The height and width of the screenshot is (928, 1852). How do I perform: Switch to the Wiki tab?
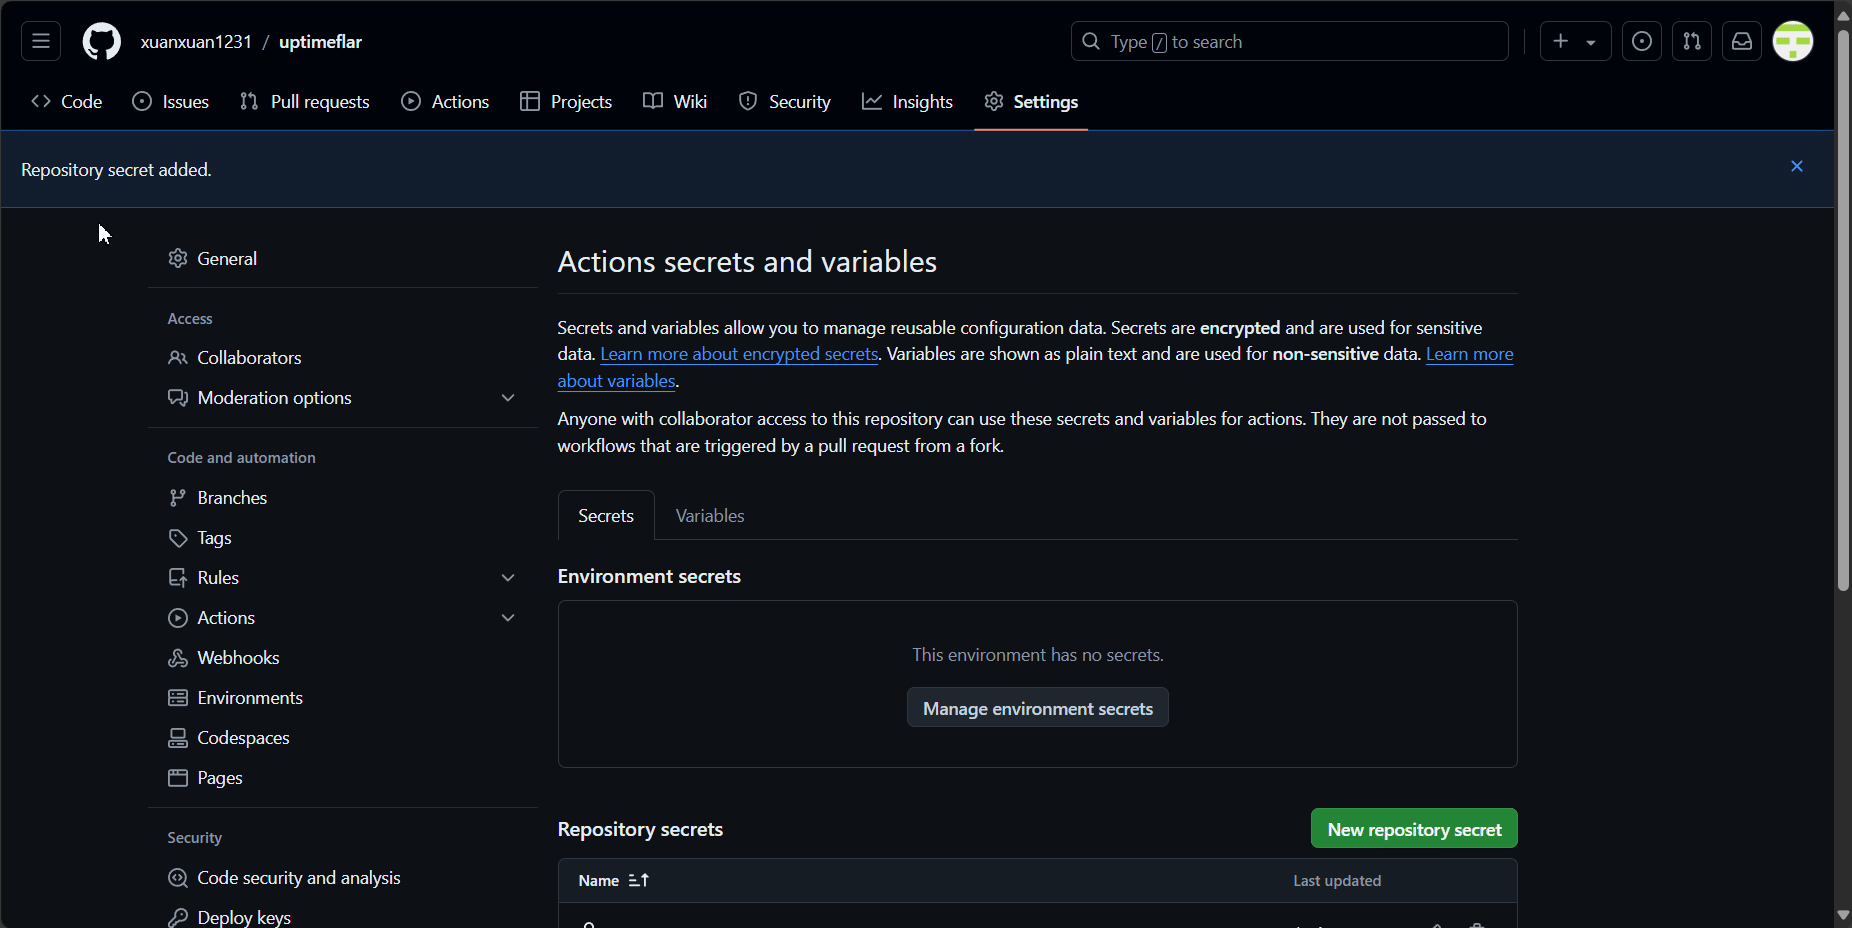[675, 101]
